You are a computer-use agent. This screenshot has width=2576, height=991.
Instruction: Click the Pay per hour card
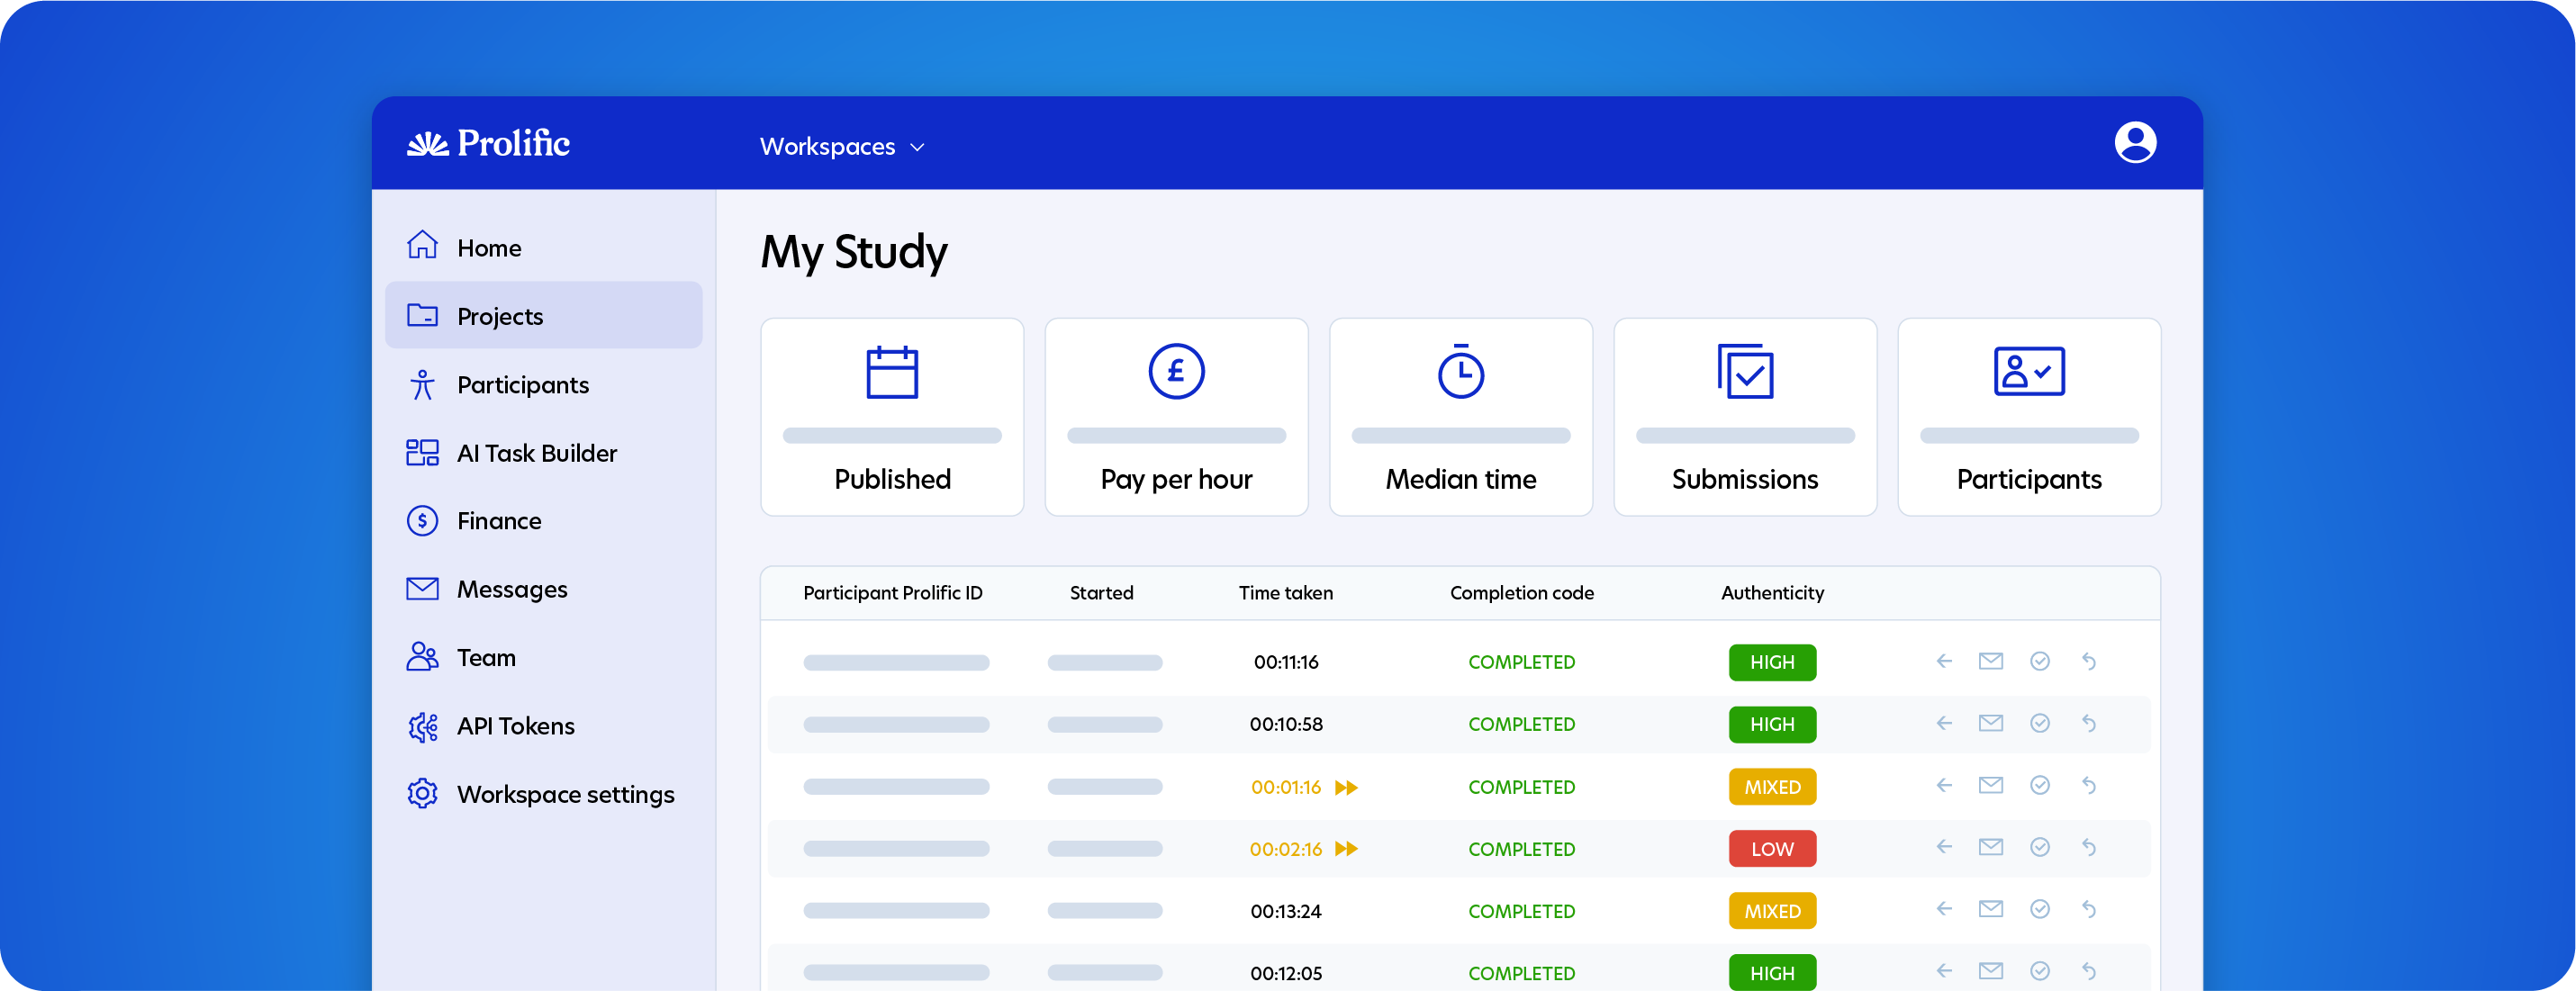point(1176,417)
